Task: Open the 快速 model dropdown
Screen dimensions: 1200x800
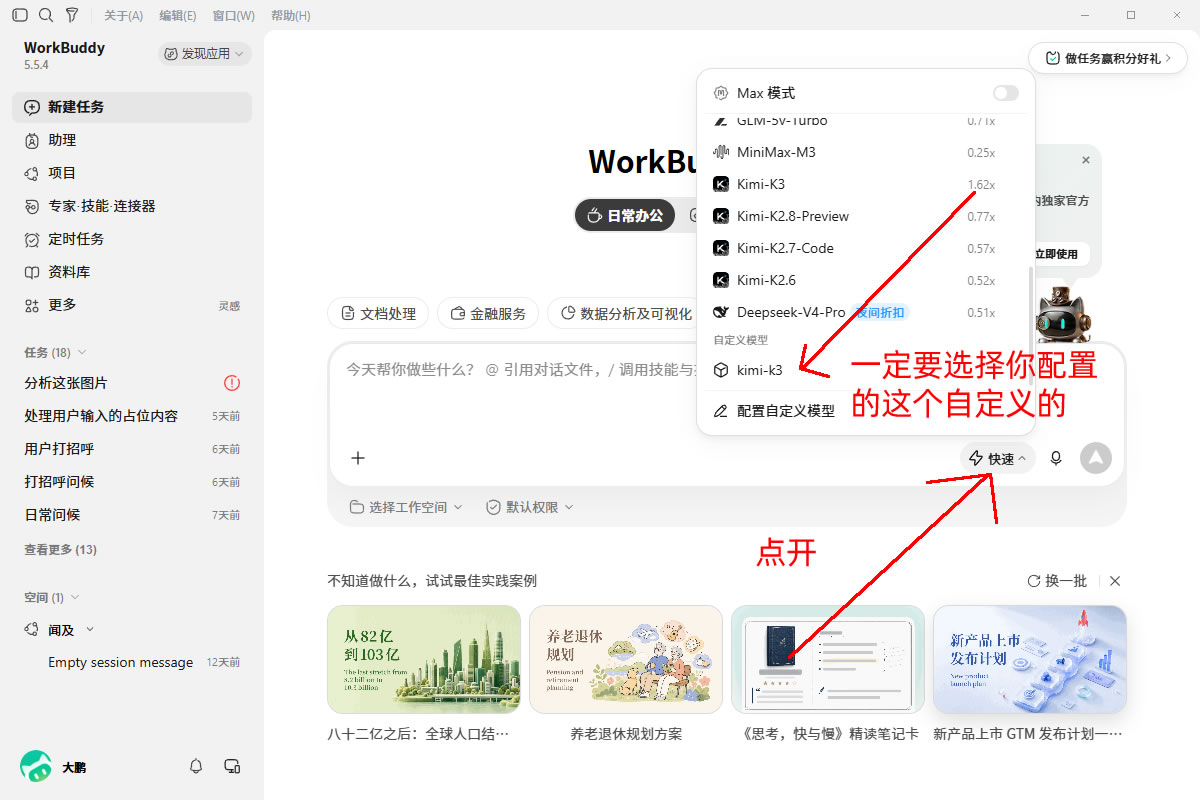Action: point(997,459)
